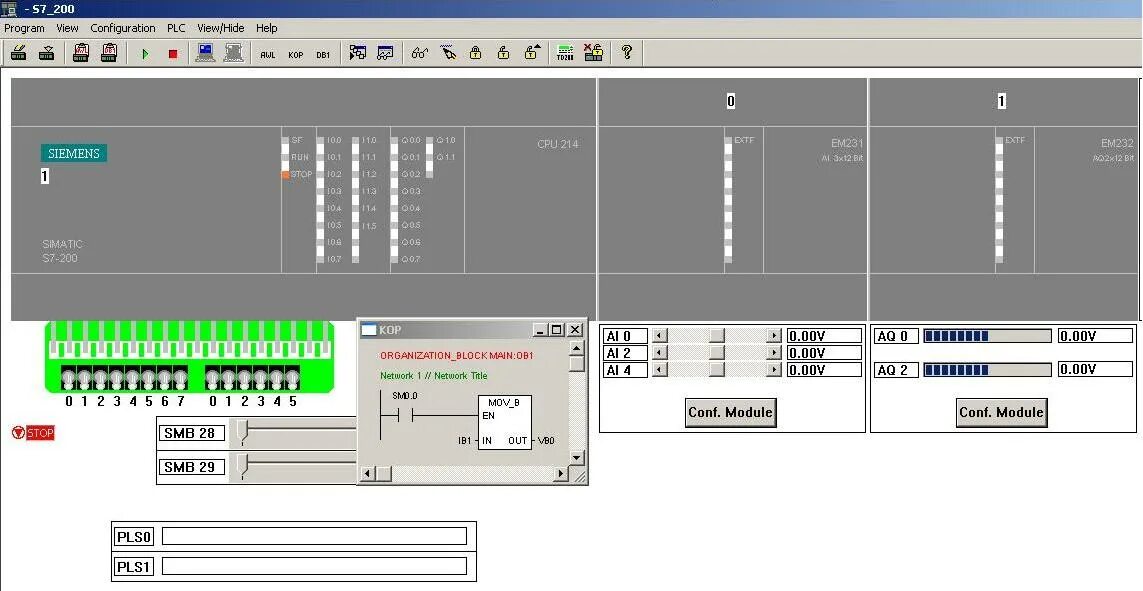The image size is (1143, 591).
Task: Toggle input switch 5 in right six-switch bank
Action: pyautogui.click(x=292, y=379)
